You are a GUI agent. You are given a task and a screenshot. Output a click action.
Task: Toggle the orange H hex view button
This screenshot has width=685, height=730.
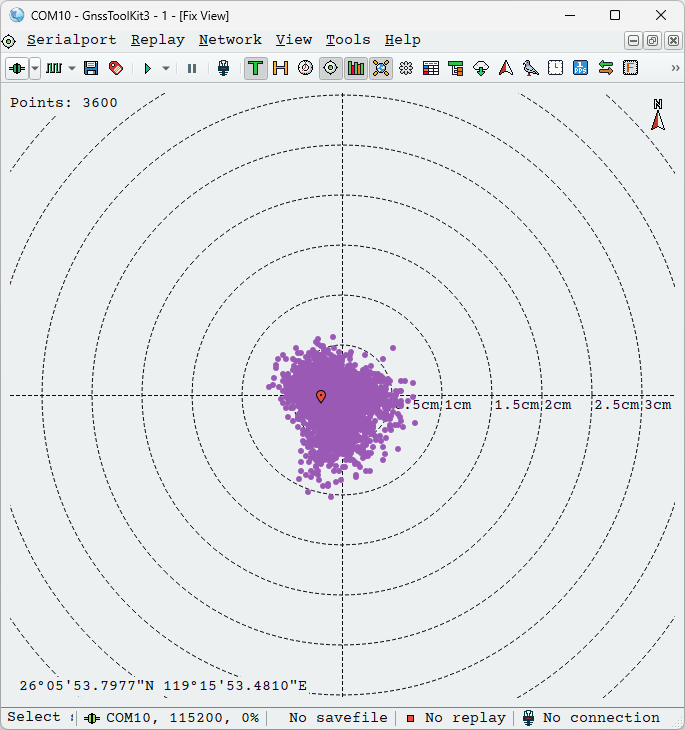pyautogui.click(x=280, y=68)
